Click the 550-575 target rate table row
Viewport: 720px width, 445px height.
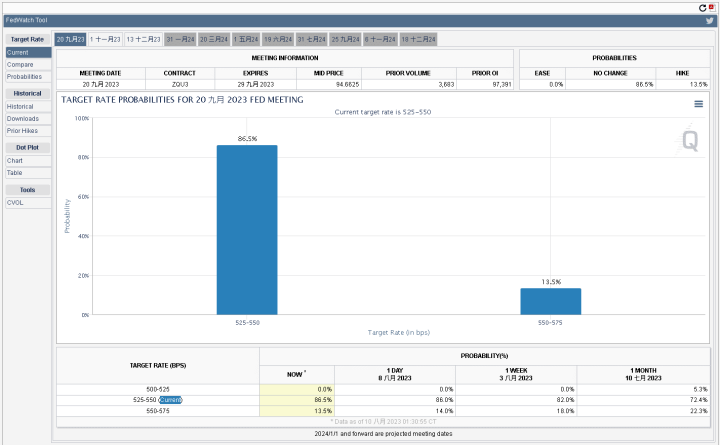[383, 411]
